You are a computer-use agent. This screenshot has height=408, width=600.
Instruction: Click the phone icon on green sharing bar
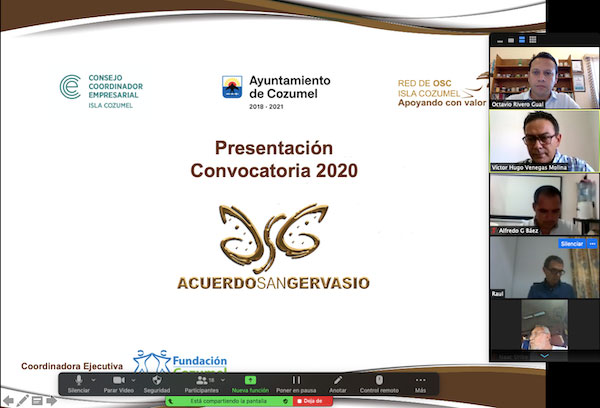[x=171, y=401]
